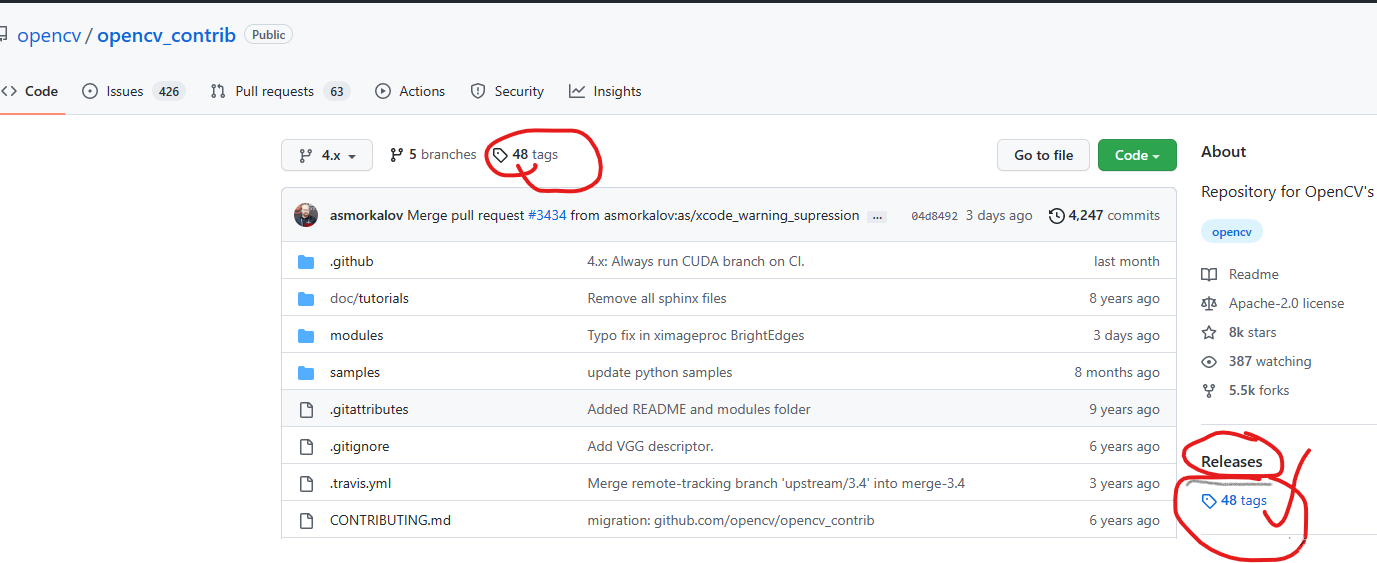Click the clock history icon beside commits

[1056, 215]
